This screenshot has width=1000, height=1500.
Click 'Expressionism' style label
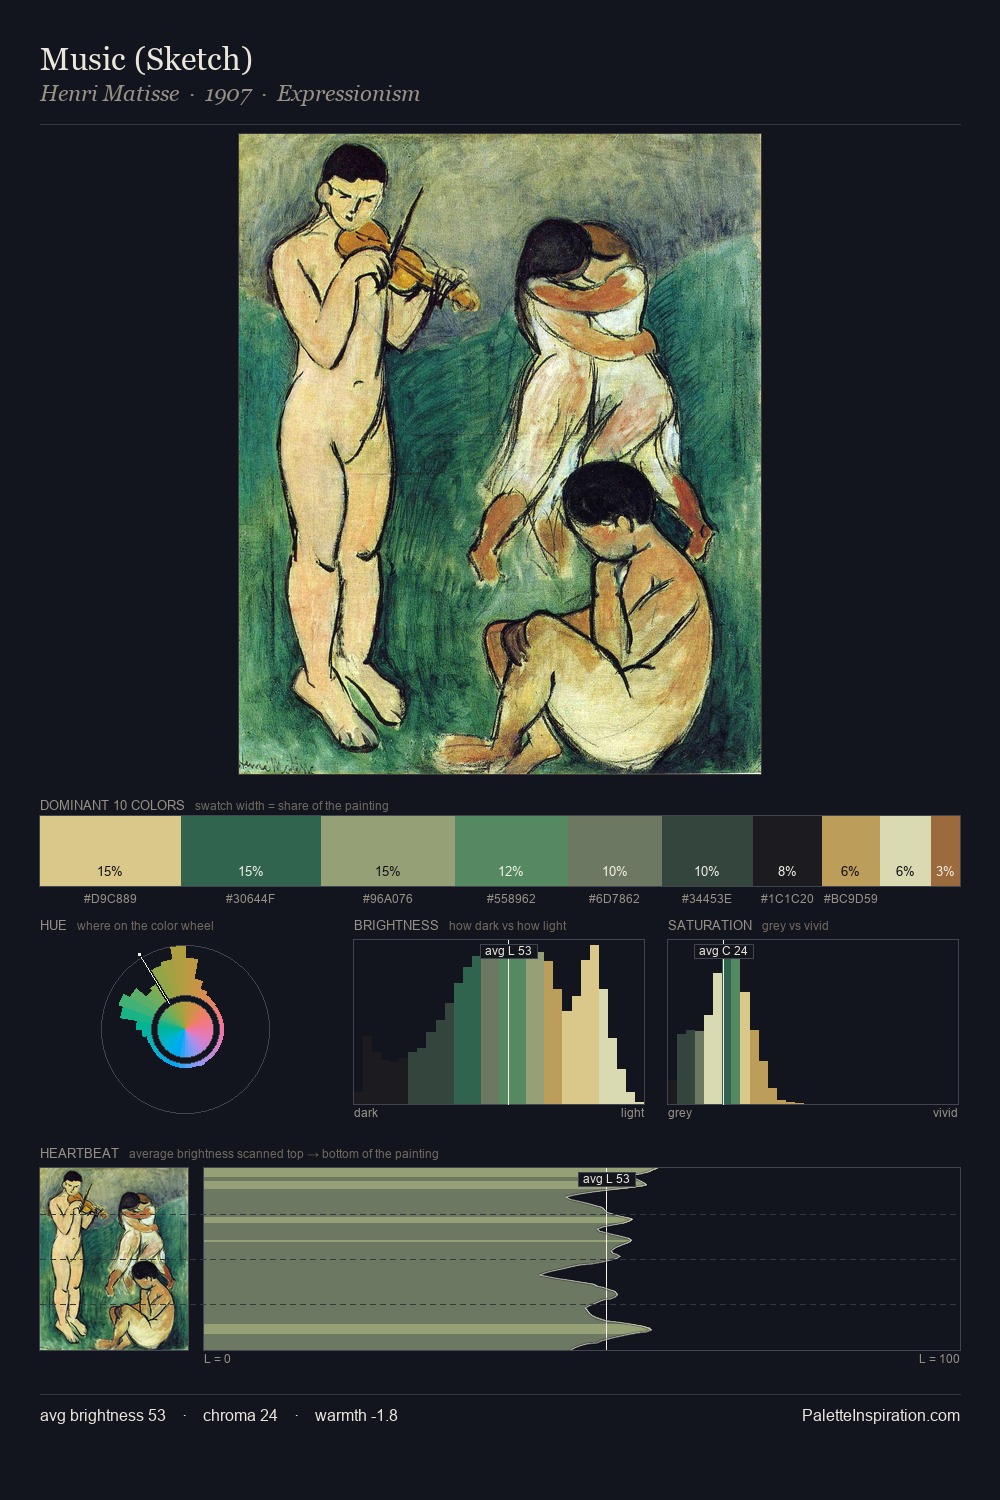click(348, 94)
